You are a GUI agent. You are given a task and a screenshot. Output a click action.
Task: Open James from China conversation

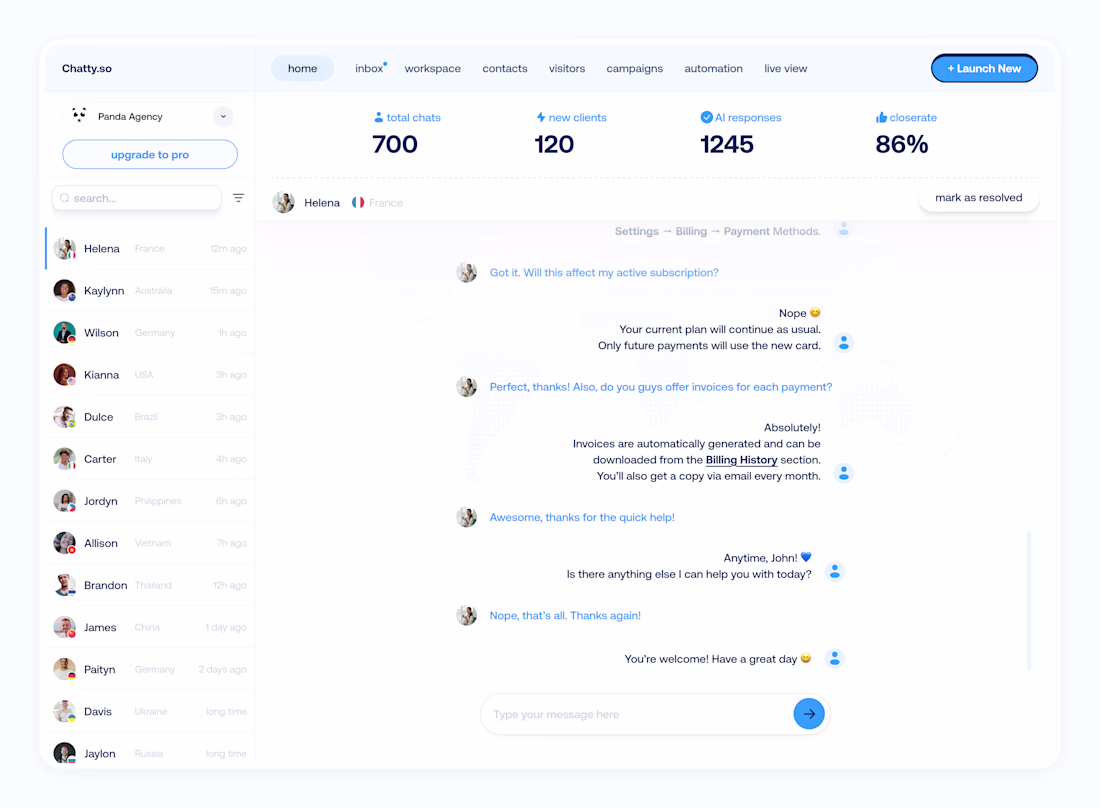149,627
